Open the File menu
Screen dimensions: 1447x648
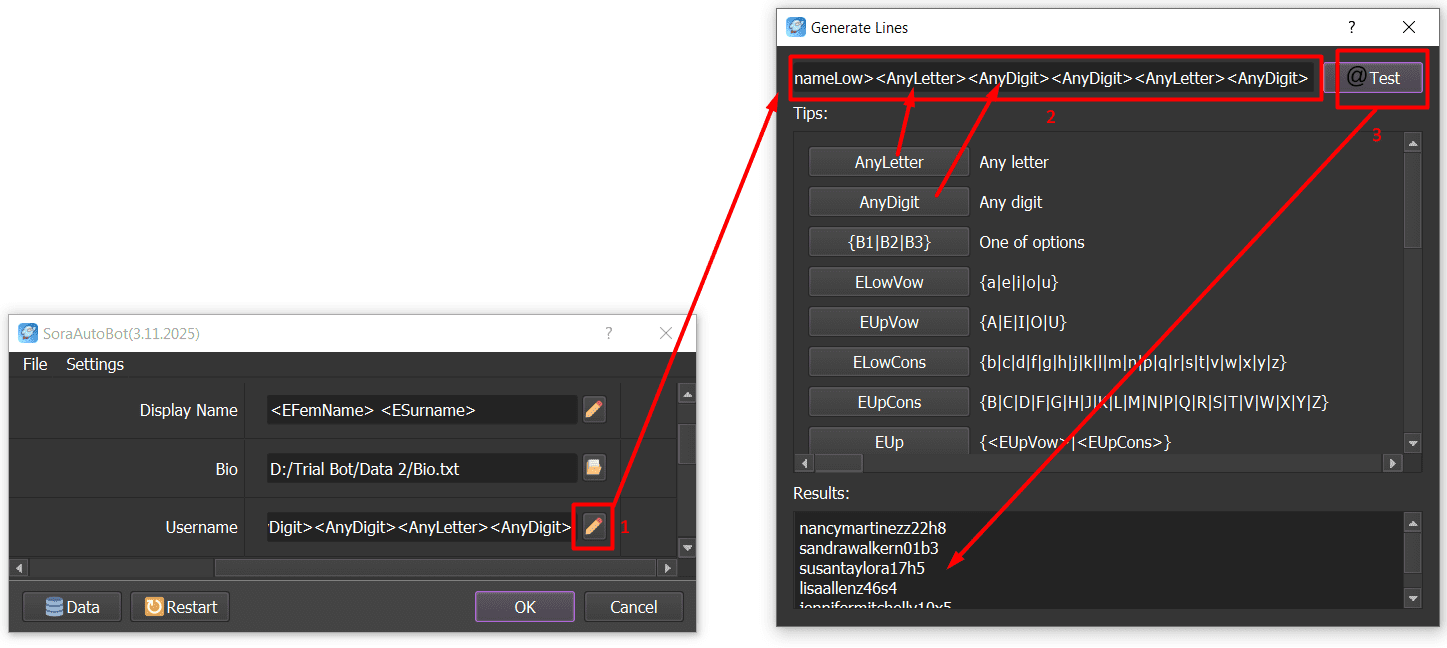pyautogui.click(x=34, y=364)
